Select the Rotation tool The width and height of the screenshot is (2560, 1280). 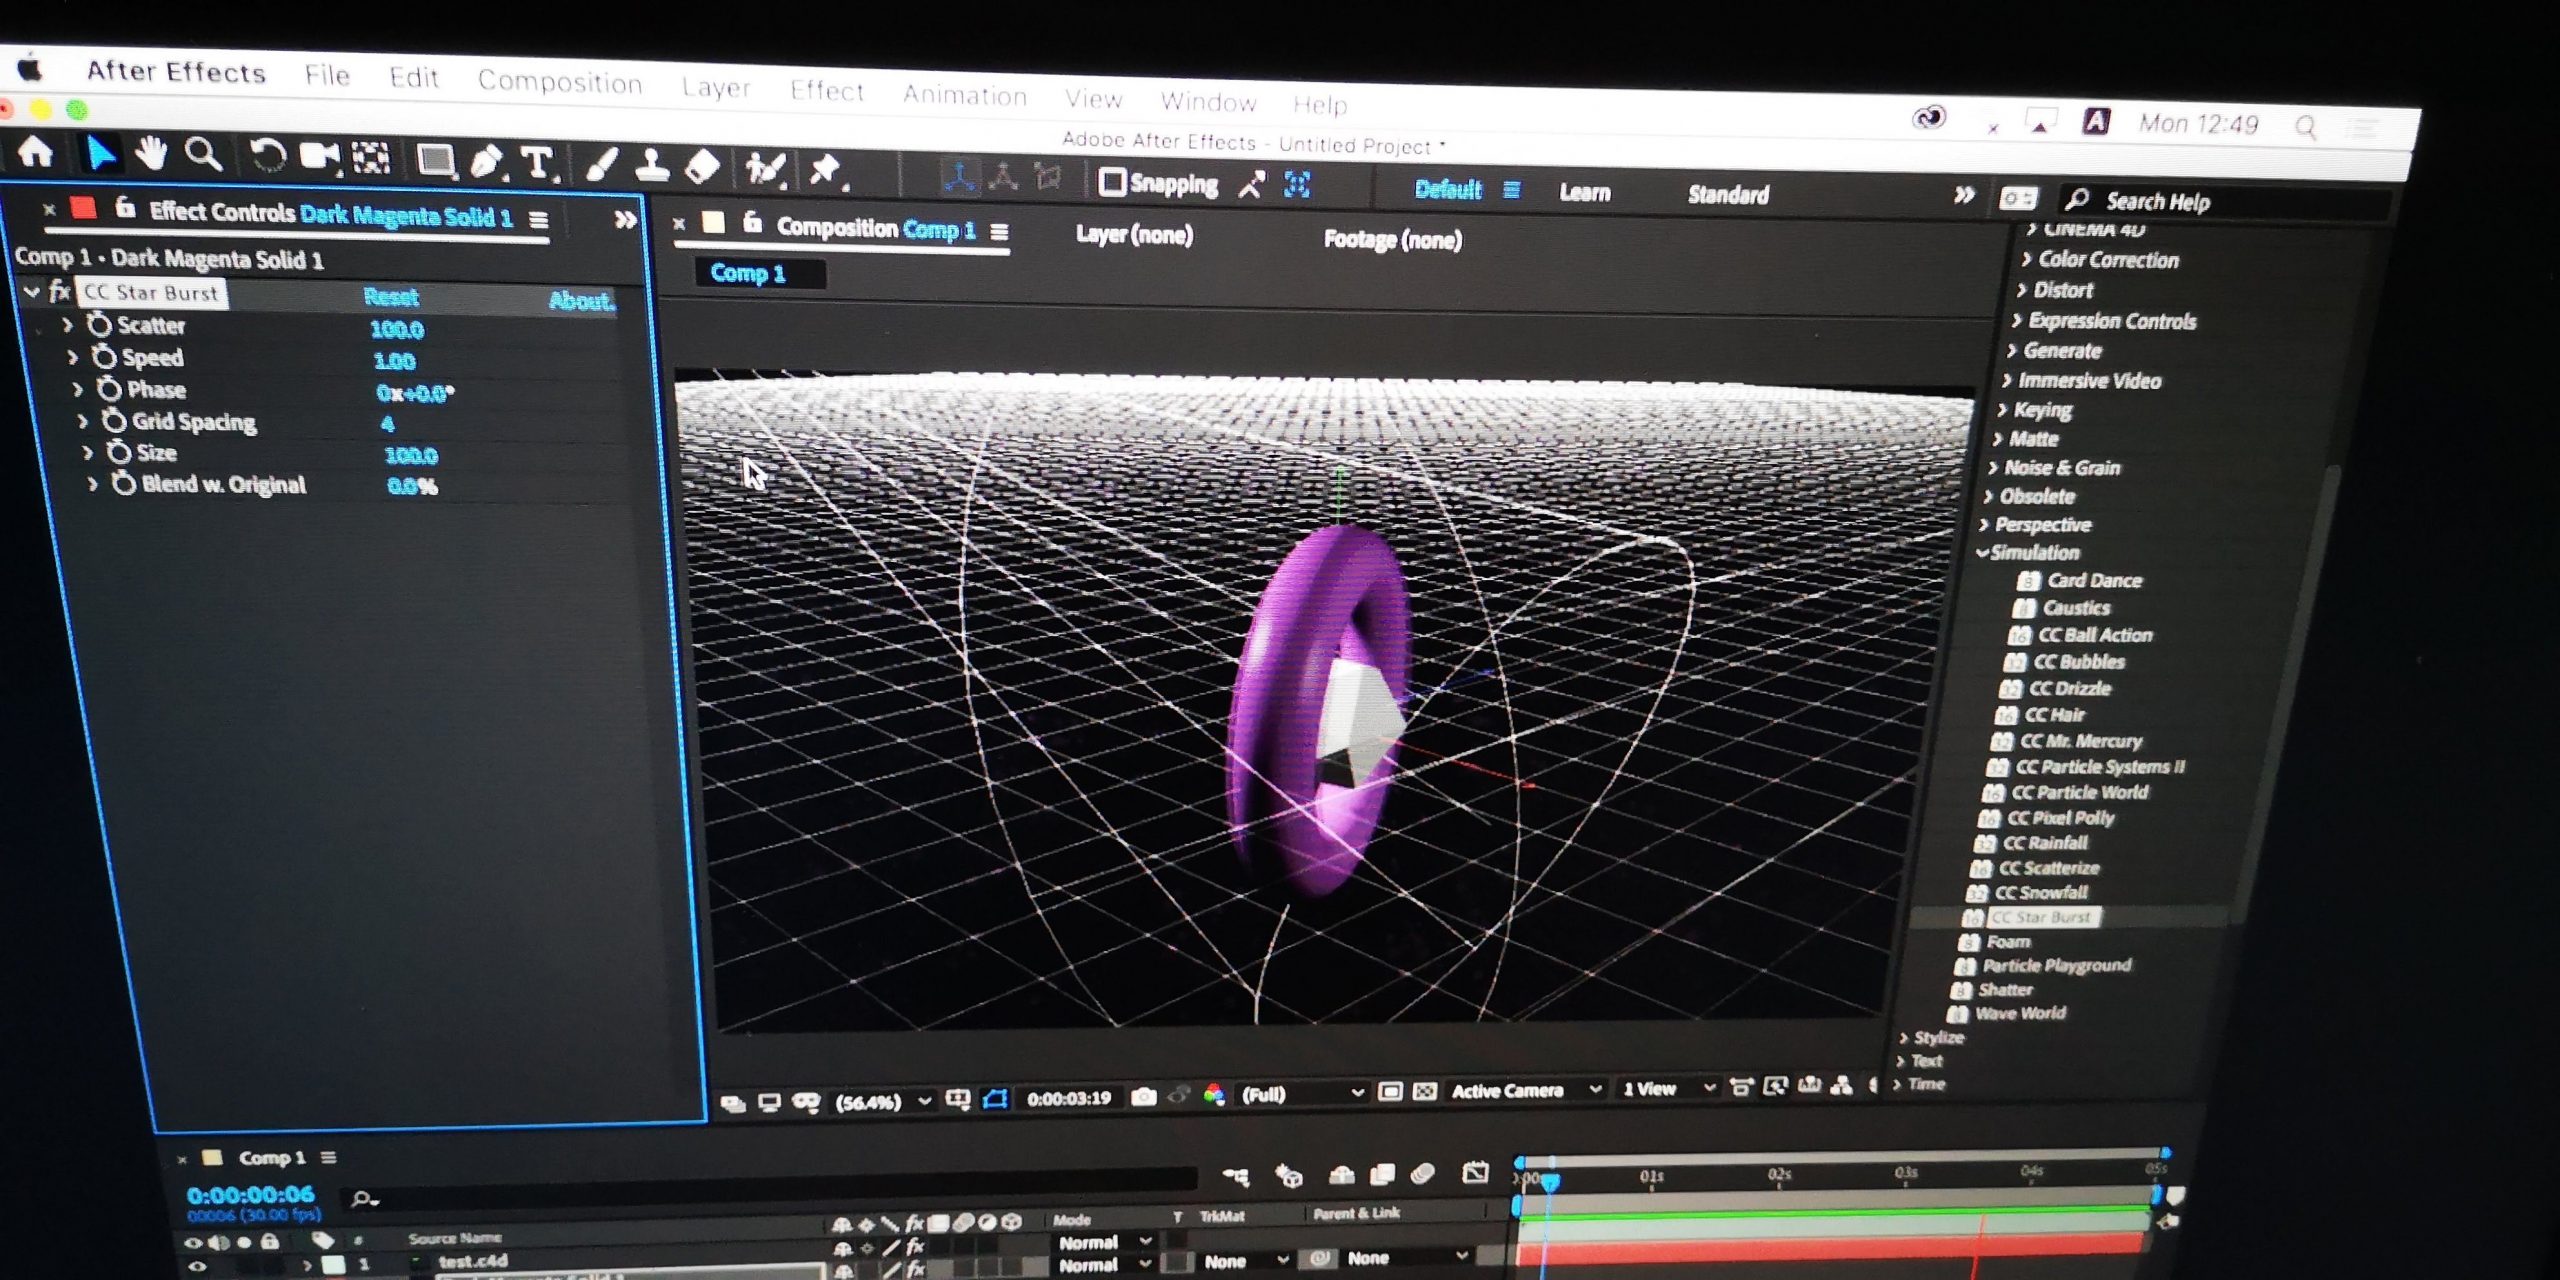(x=267, y=157)
